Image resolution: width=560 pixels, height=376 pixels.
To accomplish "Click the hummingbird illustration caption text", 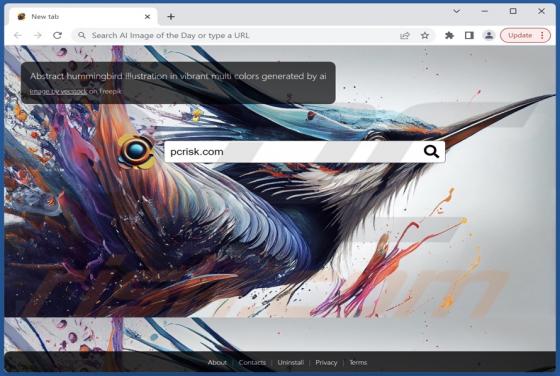I will [x=178, y=76].
